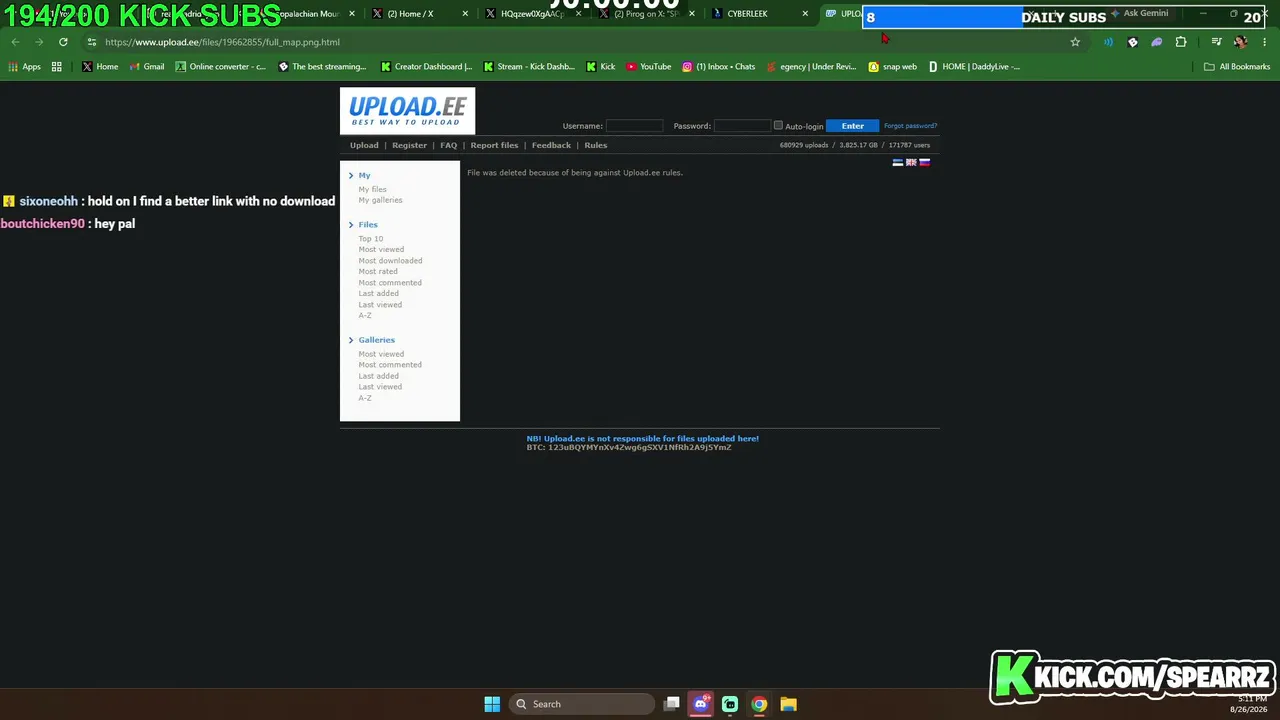Image resolution: width=1280 pixels, height=720 pixels.
Task: Open Most rated files link
Action: (x=378, y=272)
